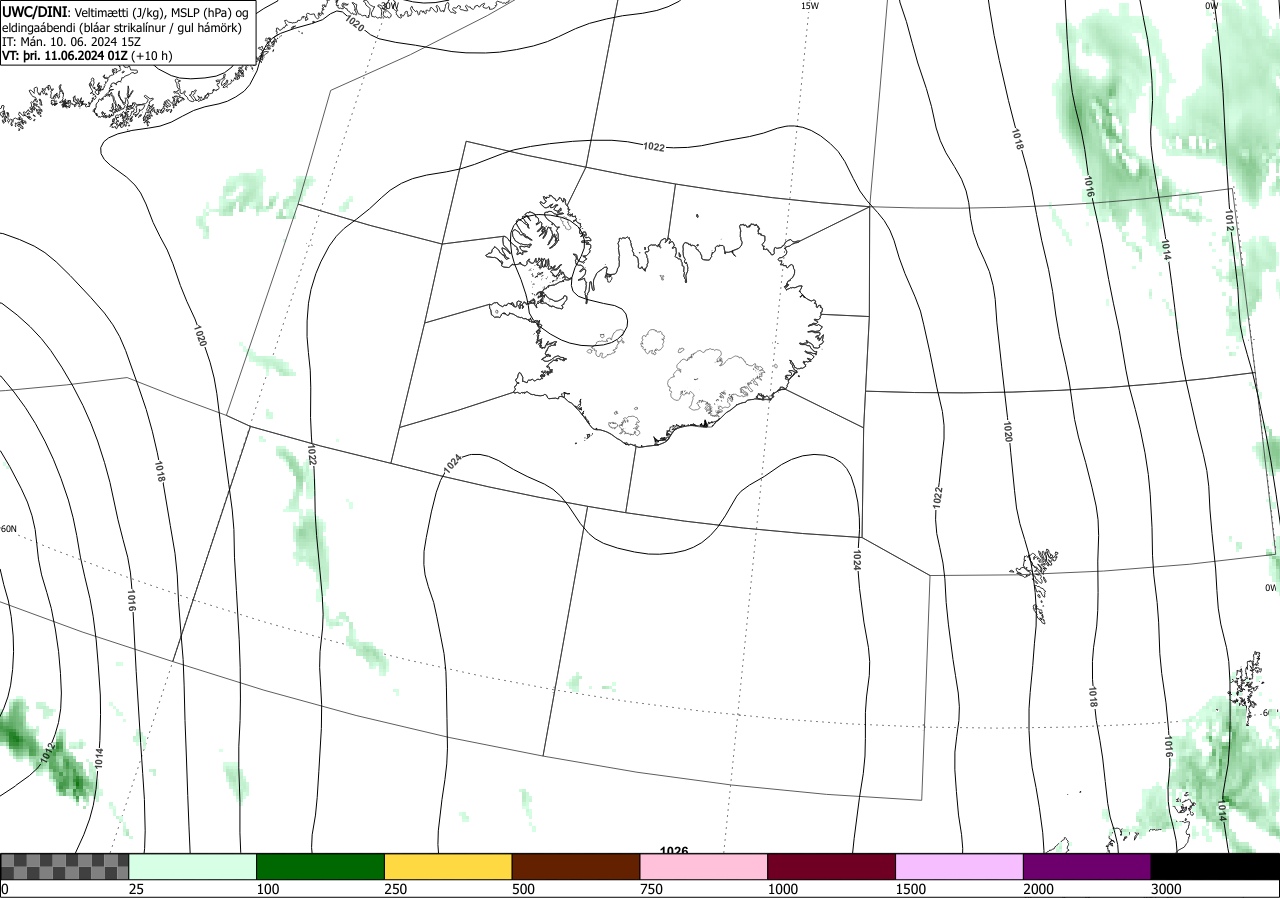Pick the maroon 1000–1500 legend swatch

(x=832, y=866)
